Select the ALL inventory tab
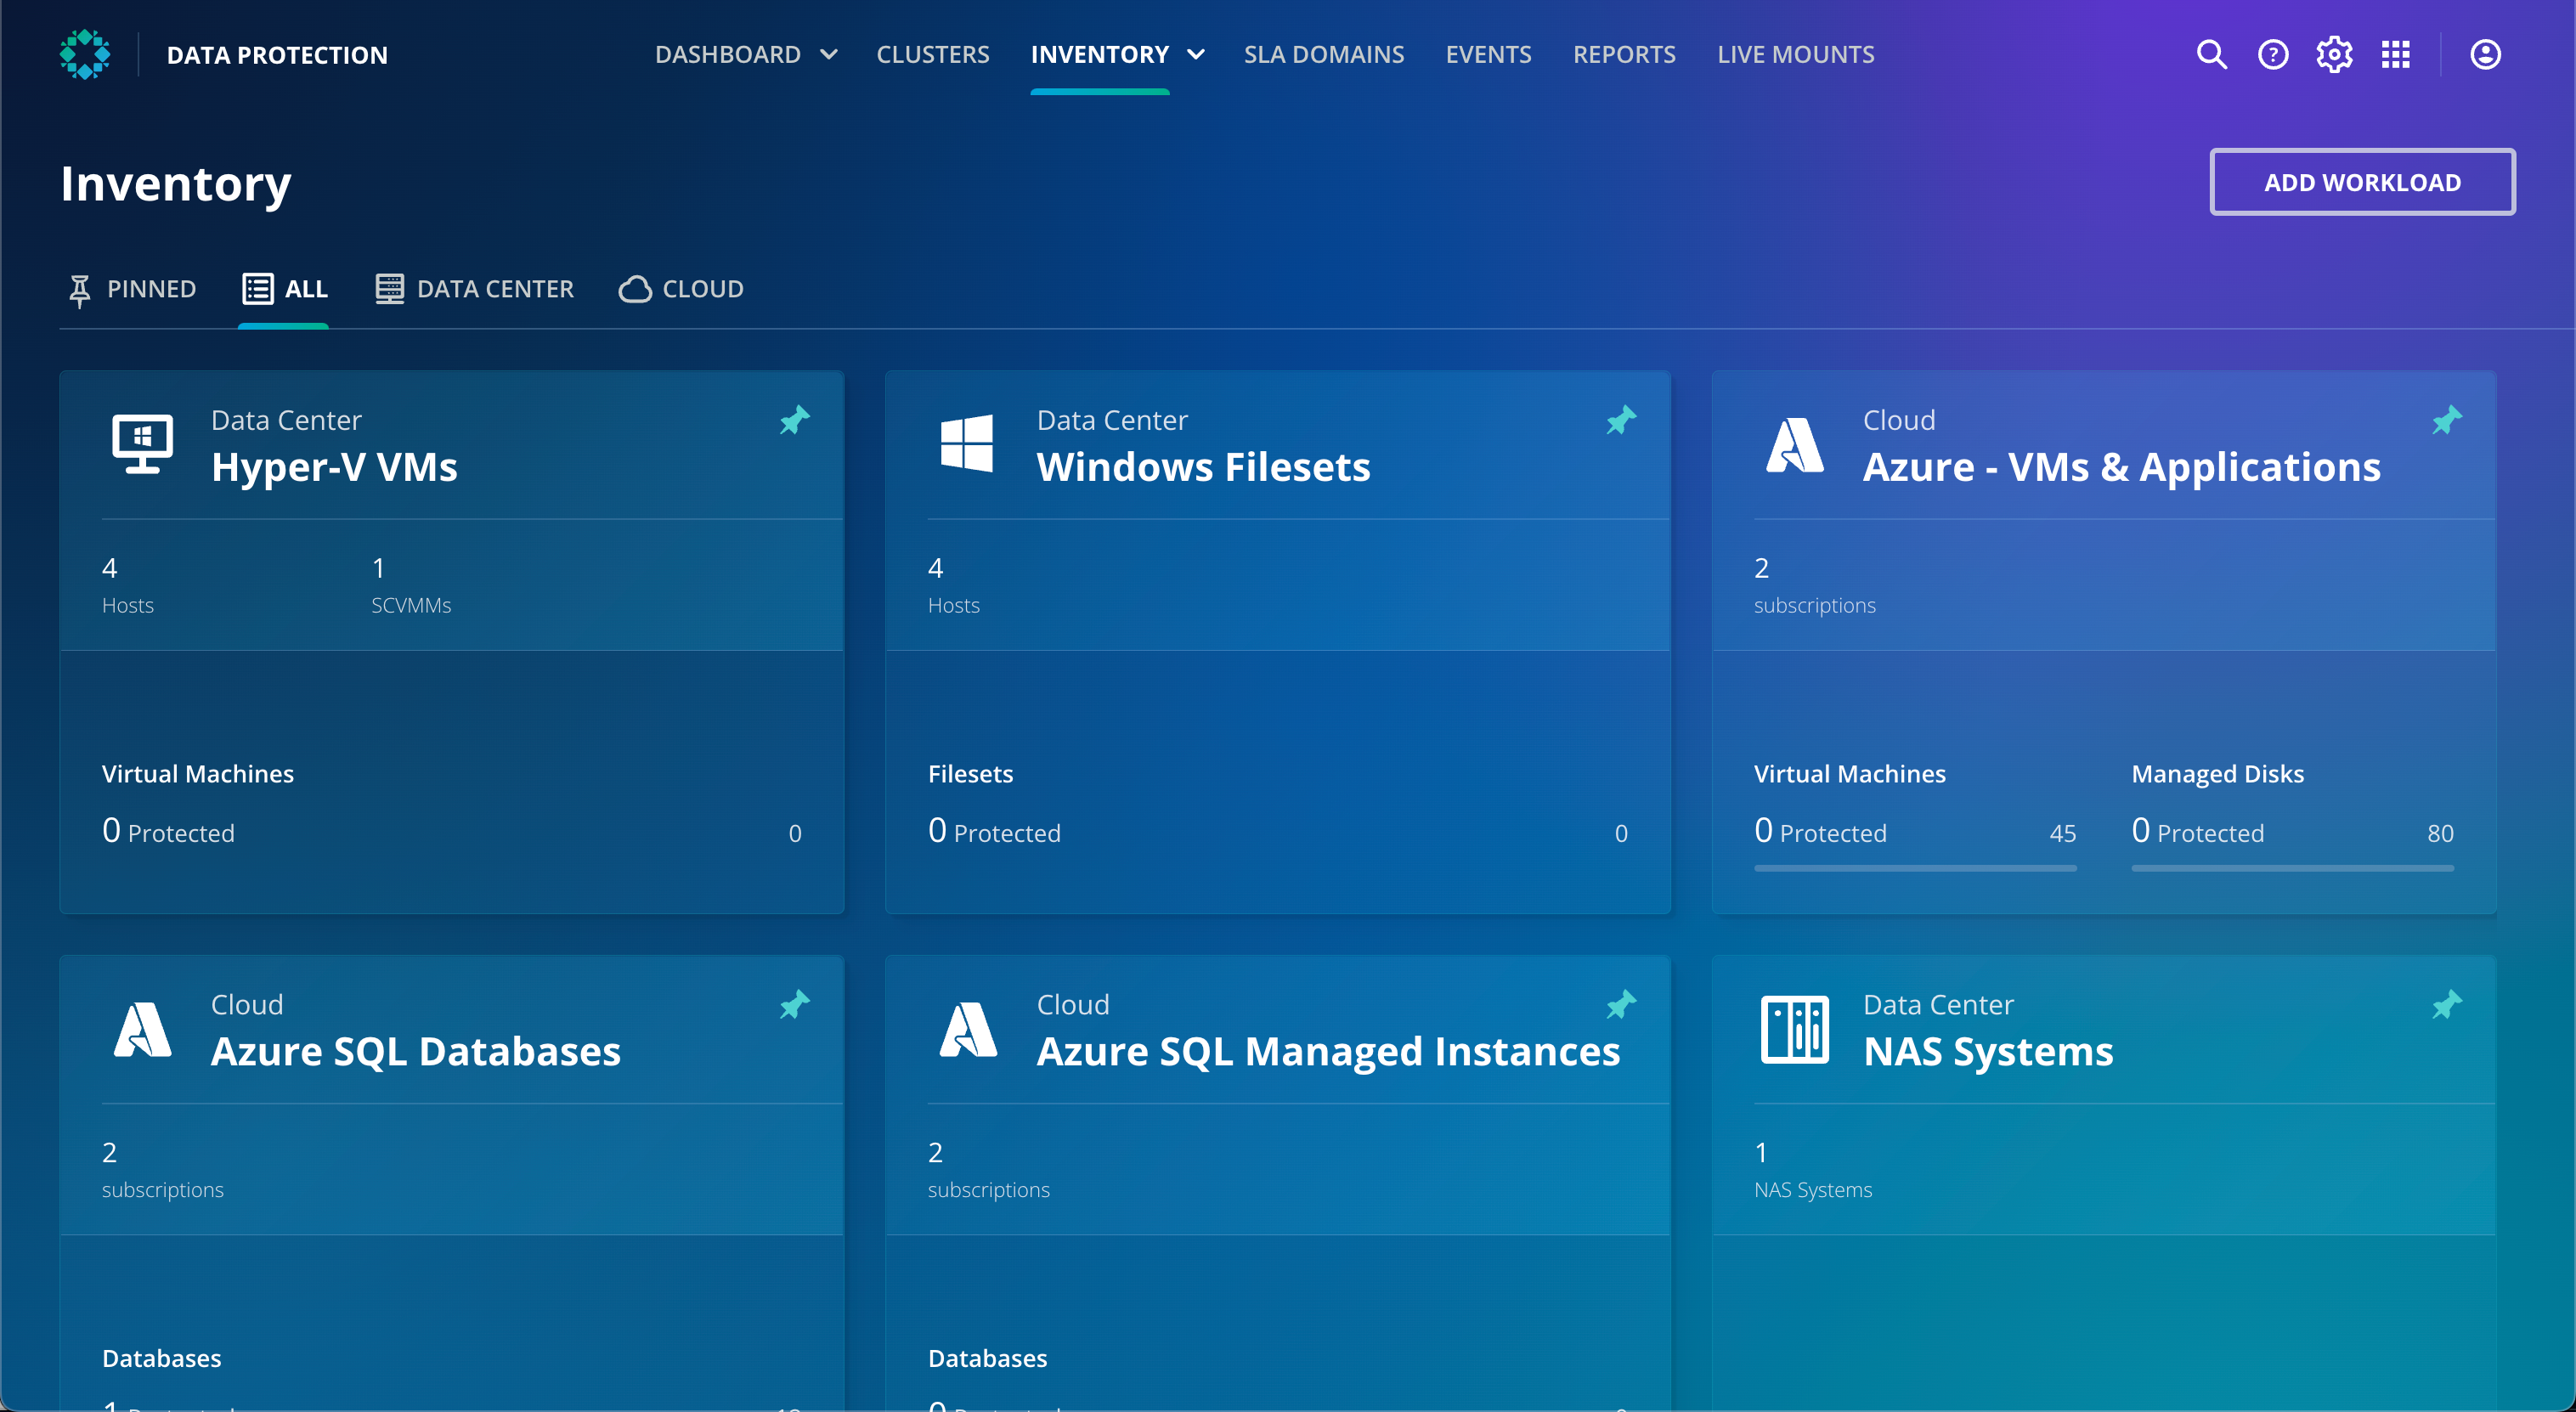The height and width of the screenshot is (1412, 2576). point(285,289)
